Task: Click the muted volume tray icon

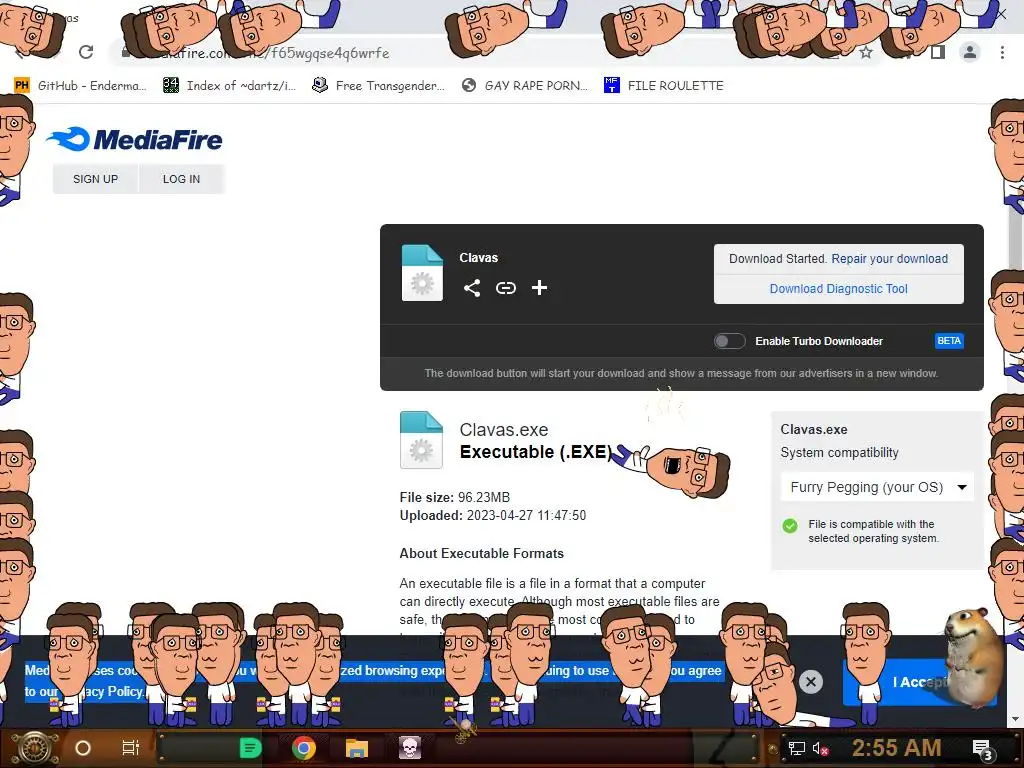Action: 820,748
